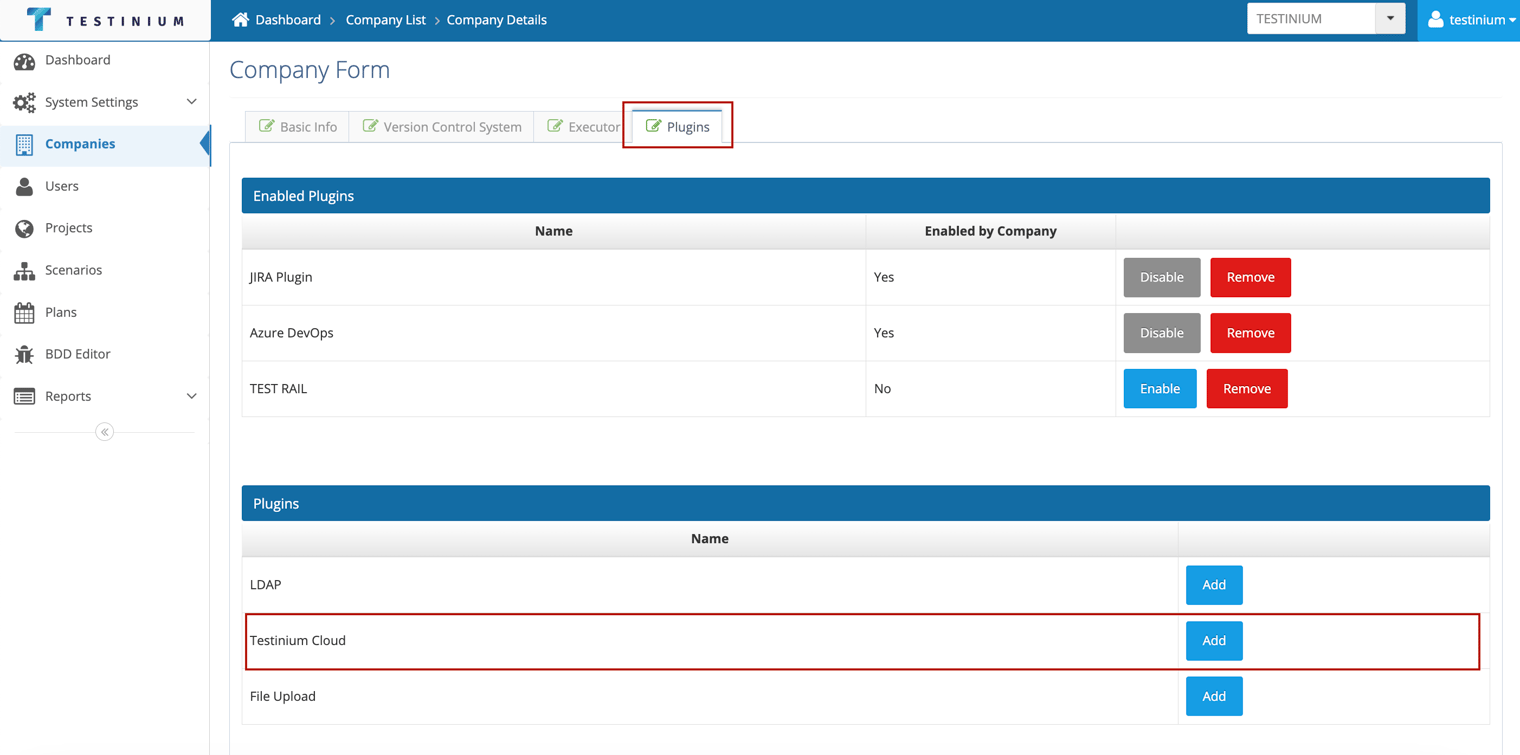This screenshot has height=755, width=1520.
Task: Add the File Upload plugin
Action: pyautogui.click(x=1214, y=697)
